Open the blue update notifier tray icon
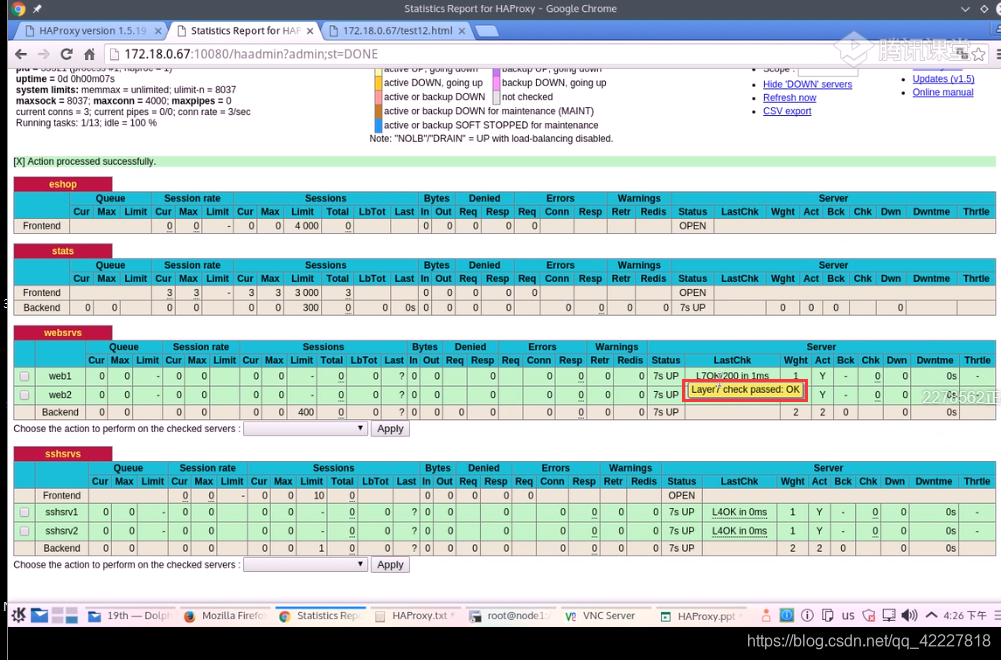 point(786,615)
